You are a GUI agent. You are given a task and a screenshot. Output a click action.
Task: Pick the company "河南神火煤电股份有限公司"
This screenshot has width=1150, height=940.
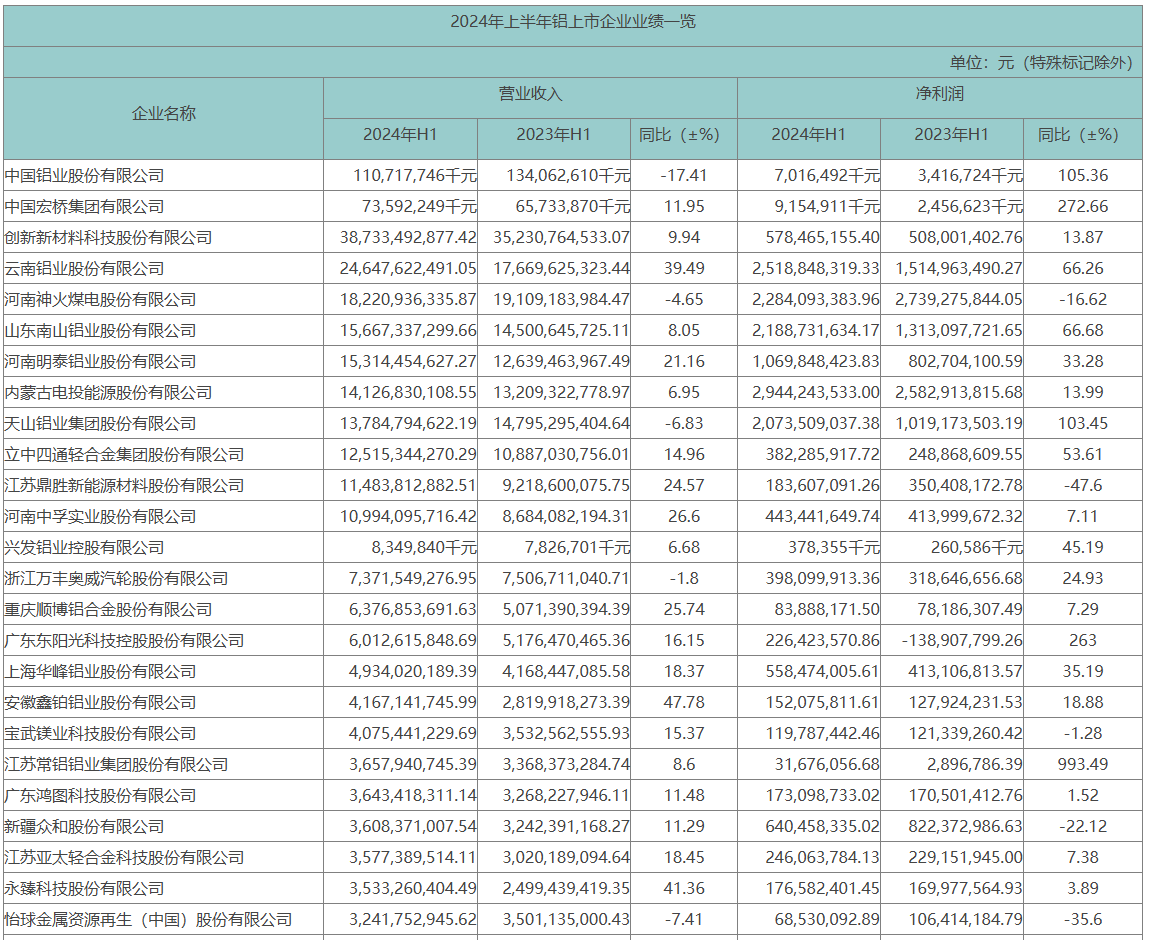click(100, 300)
